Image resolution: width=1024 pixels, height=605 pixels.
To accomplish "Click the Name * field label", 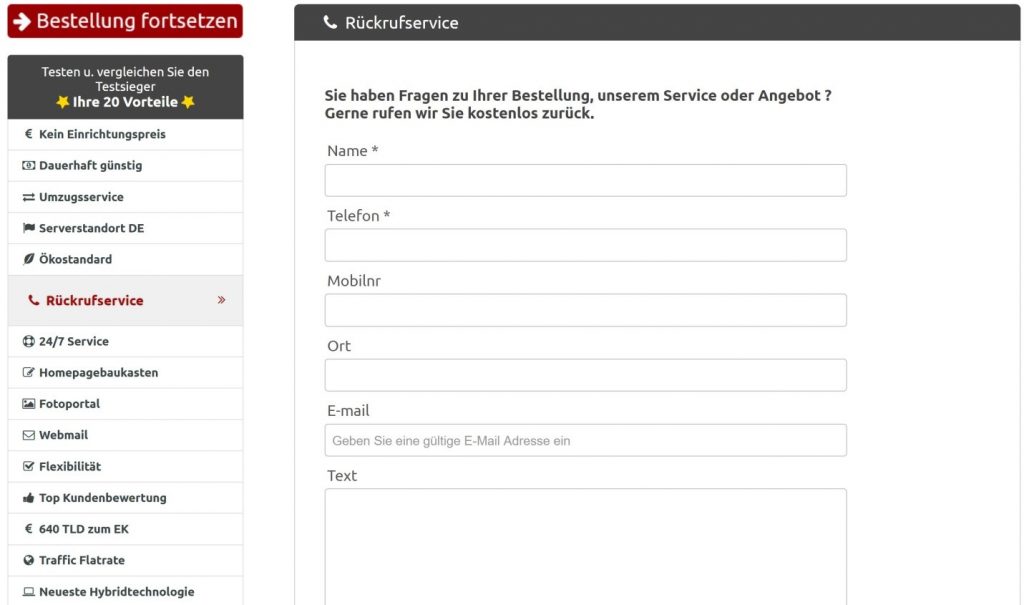I will click(x=353, y=151).
